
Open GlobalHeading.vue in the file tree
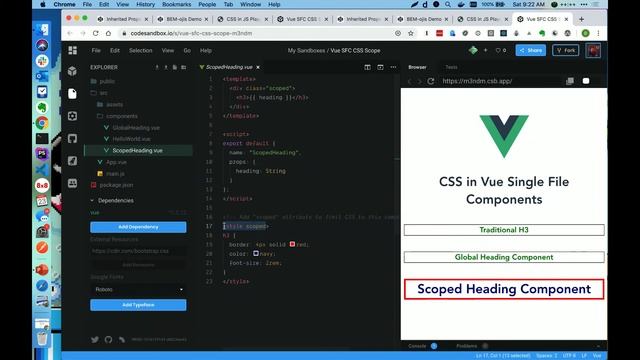[136, 128]
